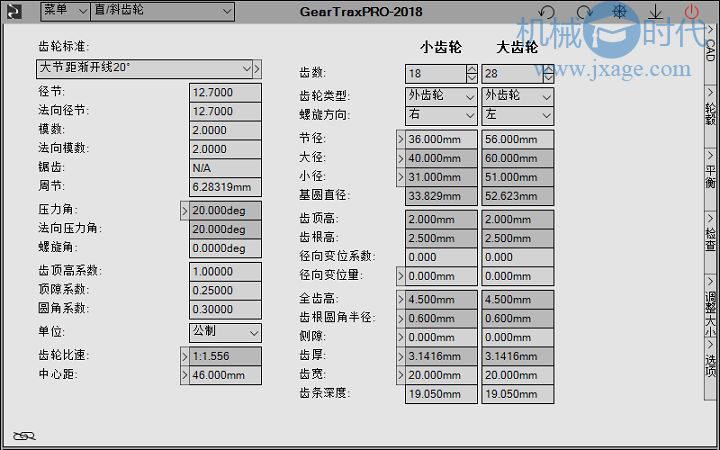
Task: Click the 小齿轮 齿宽 field showing 20.000mm
Action: [441, 375]
